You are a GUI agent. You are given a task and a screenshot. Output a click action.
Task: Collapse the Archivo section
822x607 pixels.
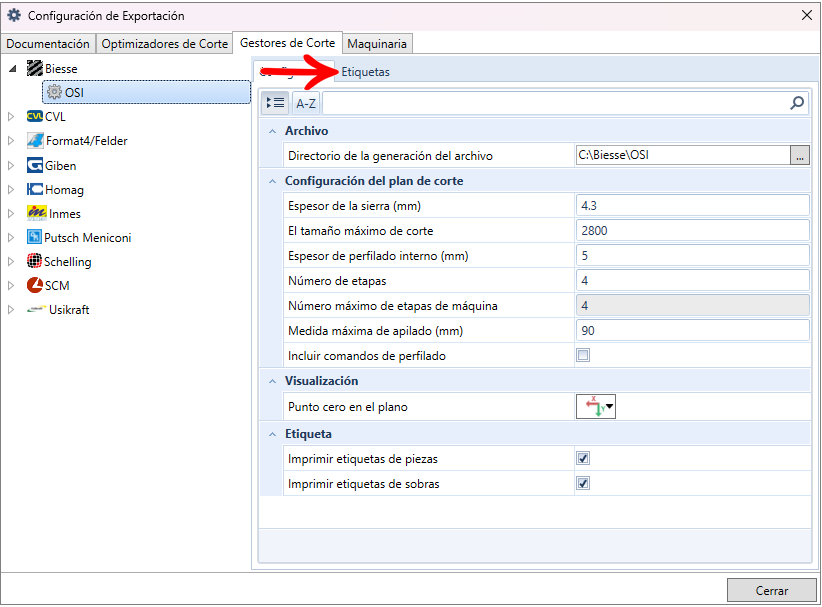[272, 131]
